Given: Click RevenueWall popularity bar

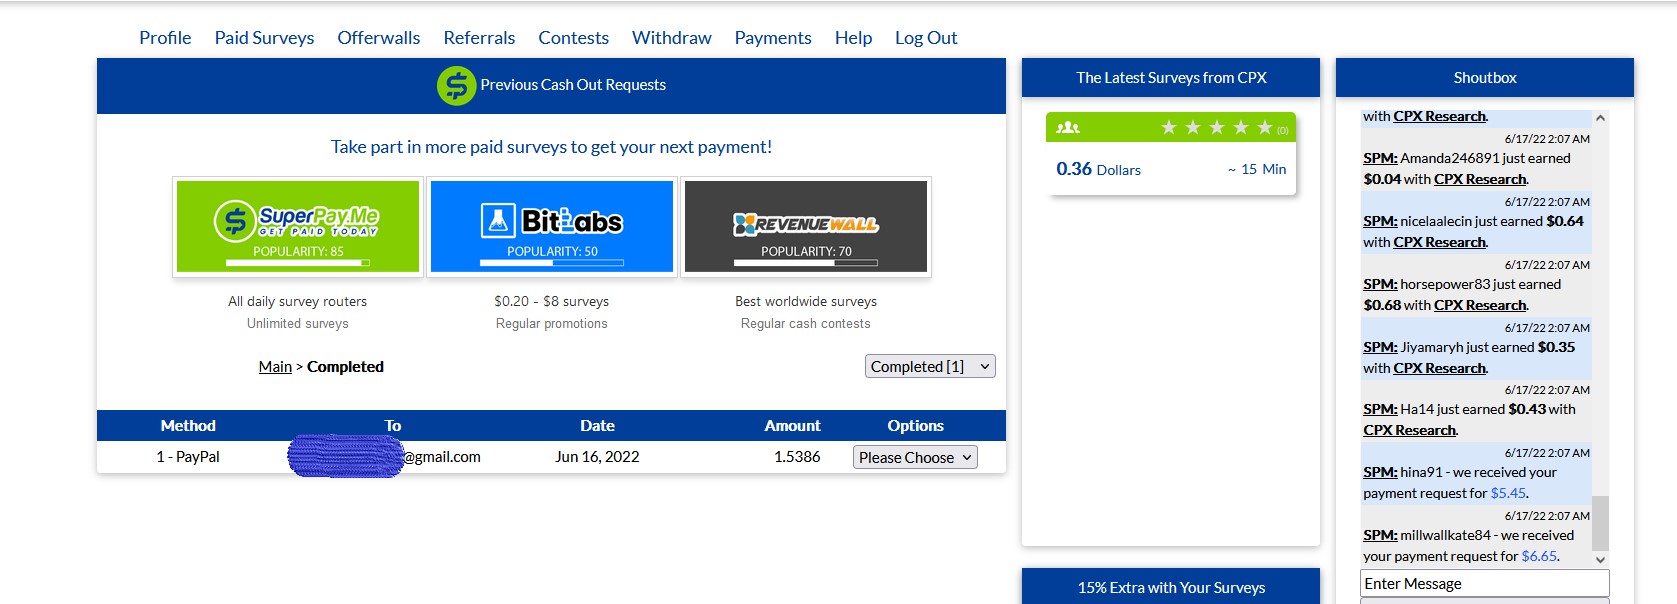Looking at the screenshot, I should click(806, 263).
